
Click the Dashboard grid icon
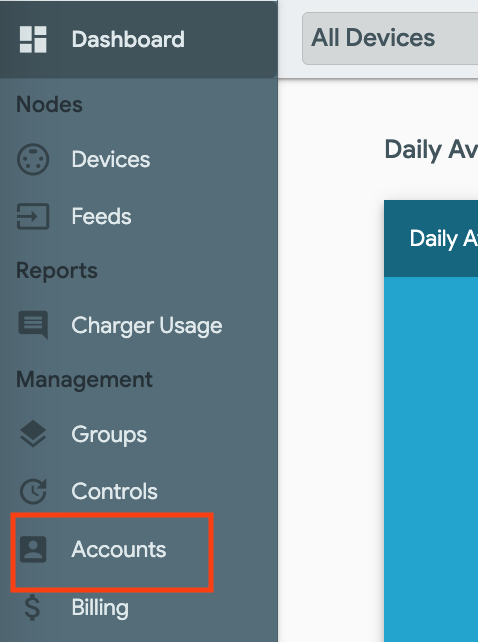point(33,39)
